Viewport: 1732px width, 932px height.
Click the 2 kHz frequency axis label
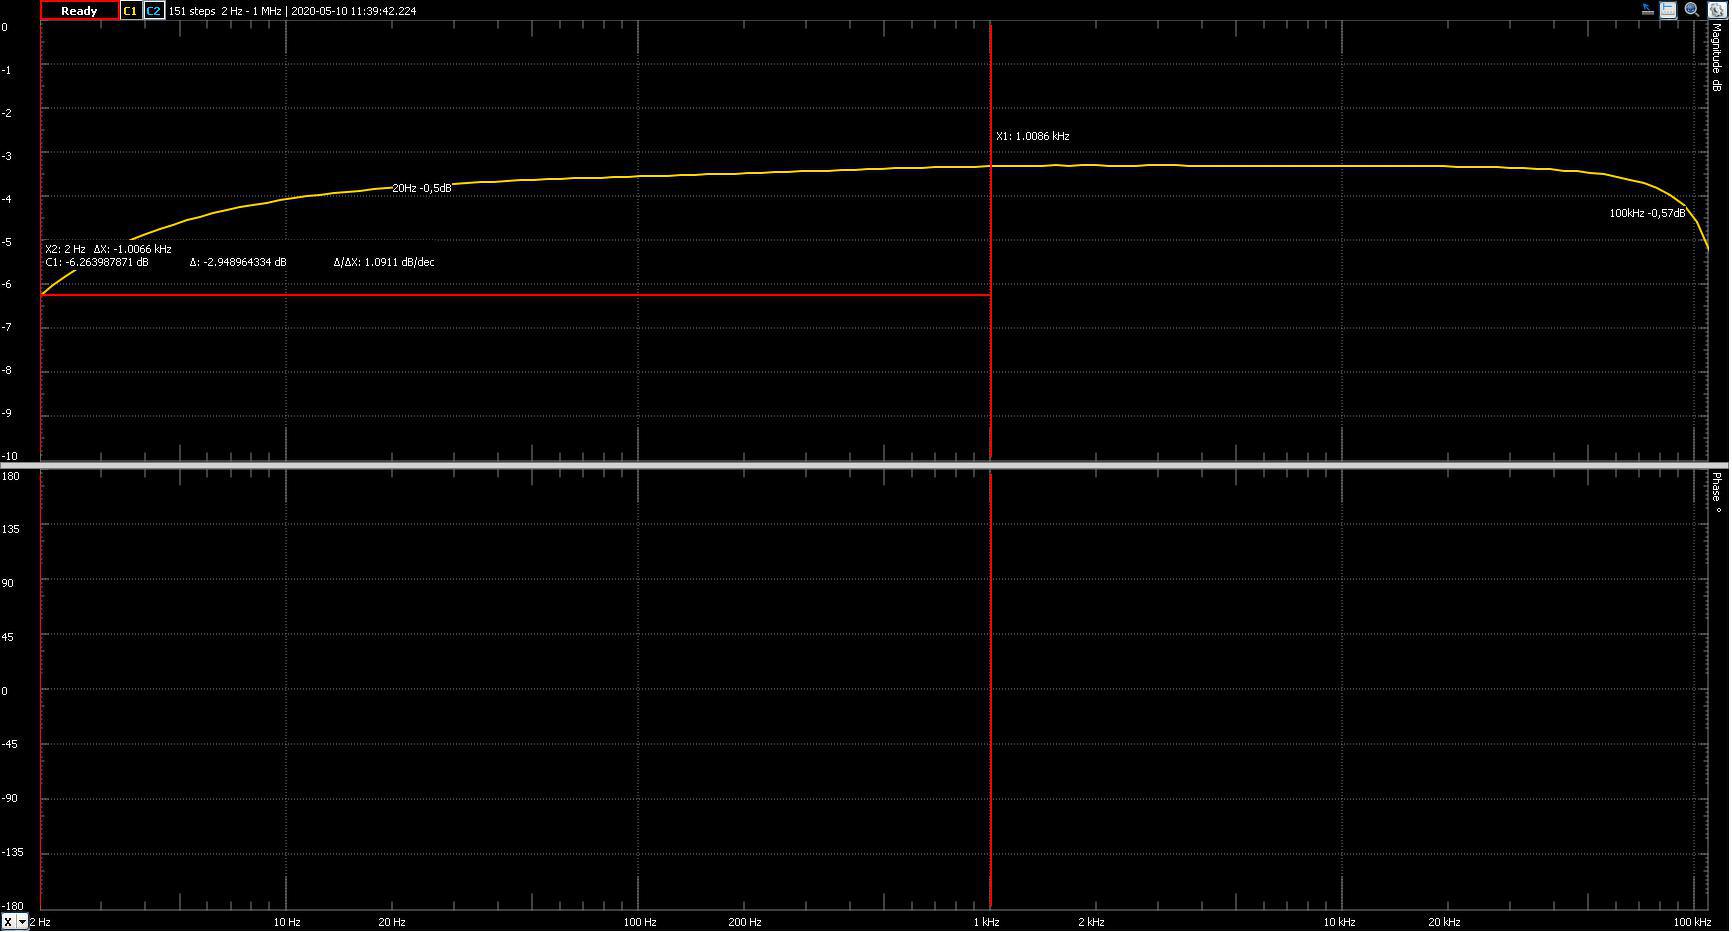[1091, 922]
